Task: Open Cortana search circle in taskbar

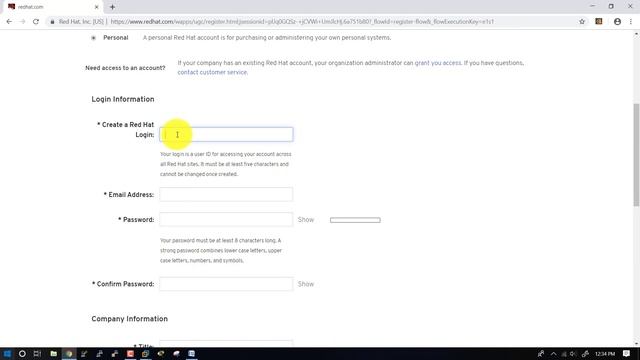Action: 22,354
